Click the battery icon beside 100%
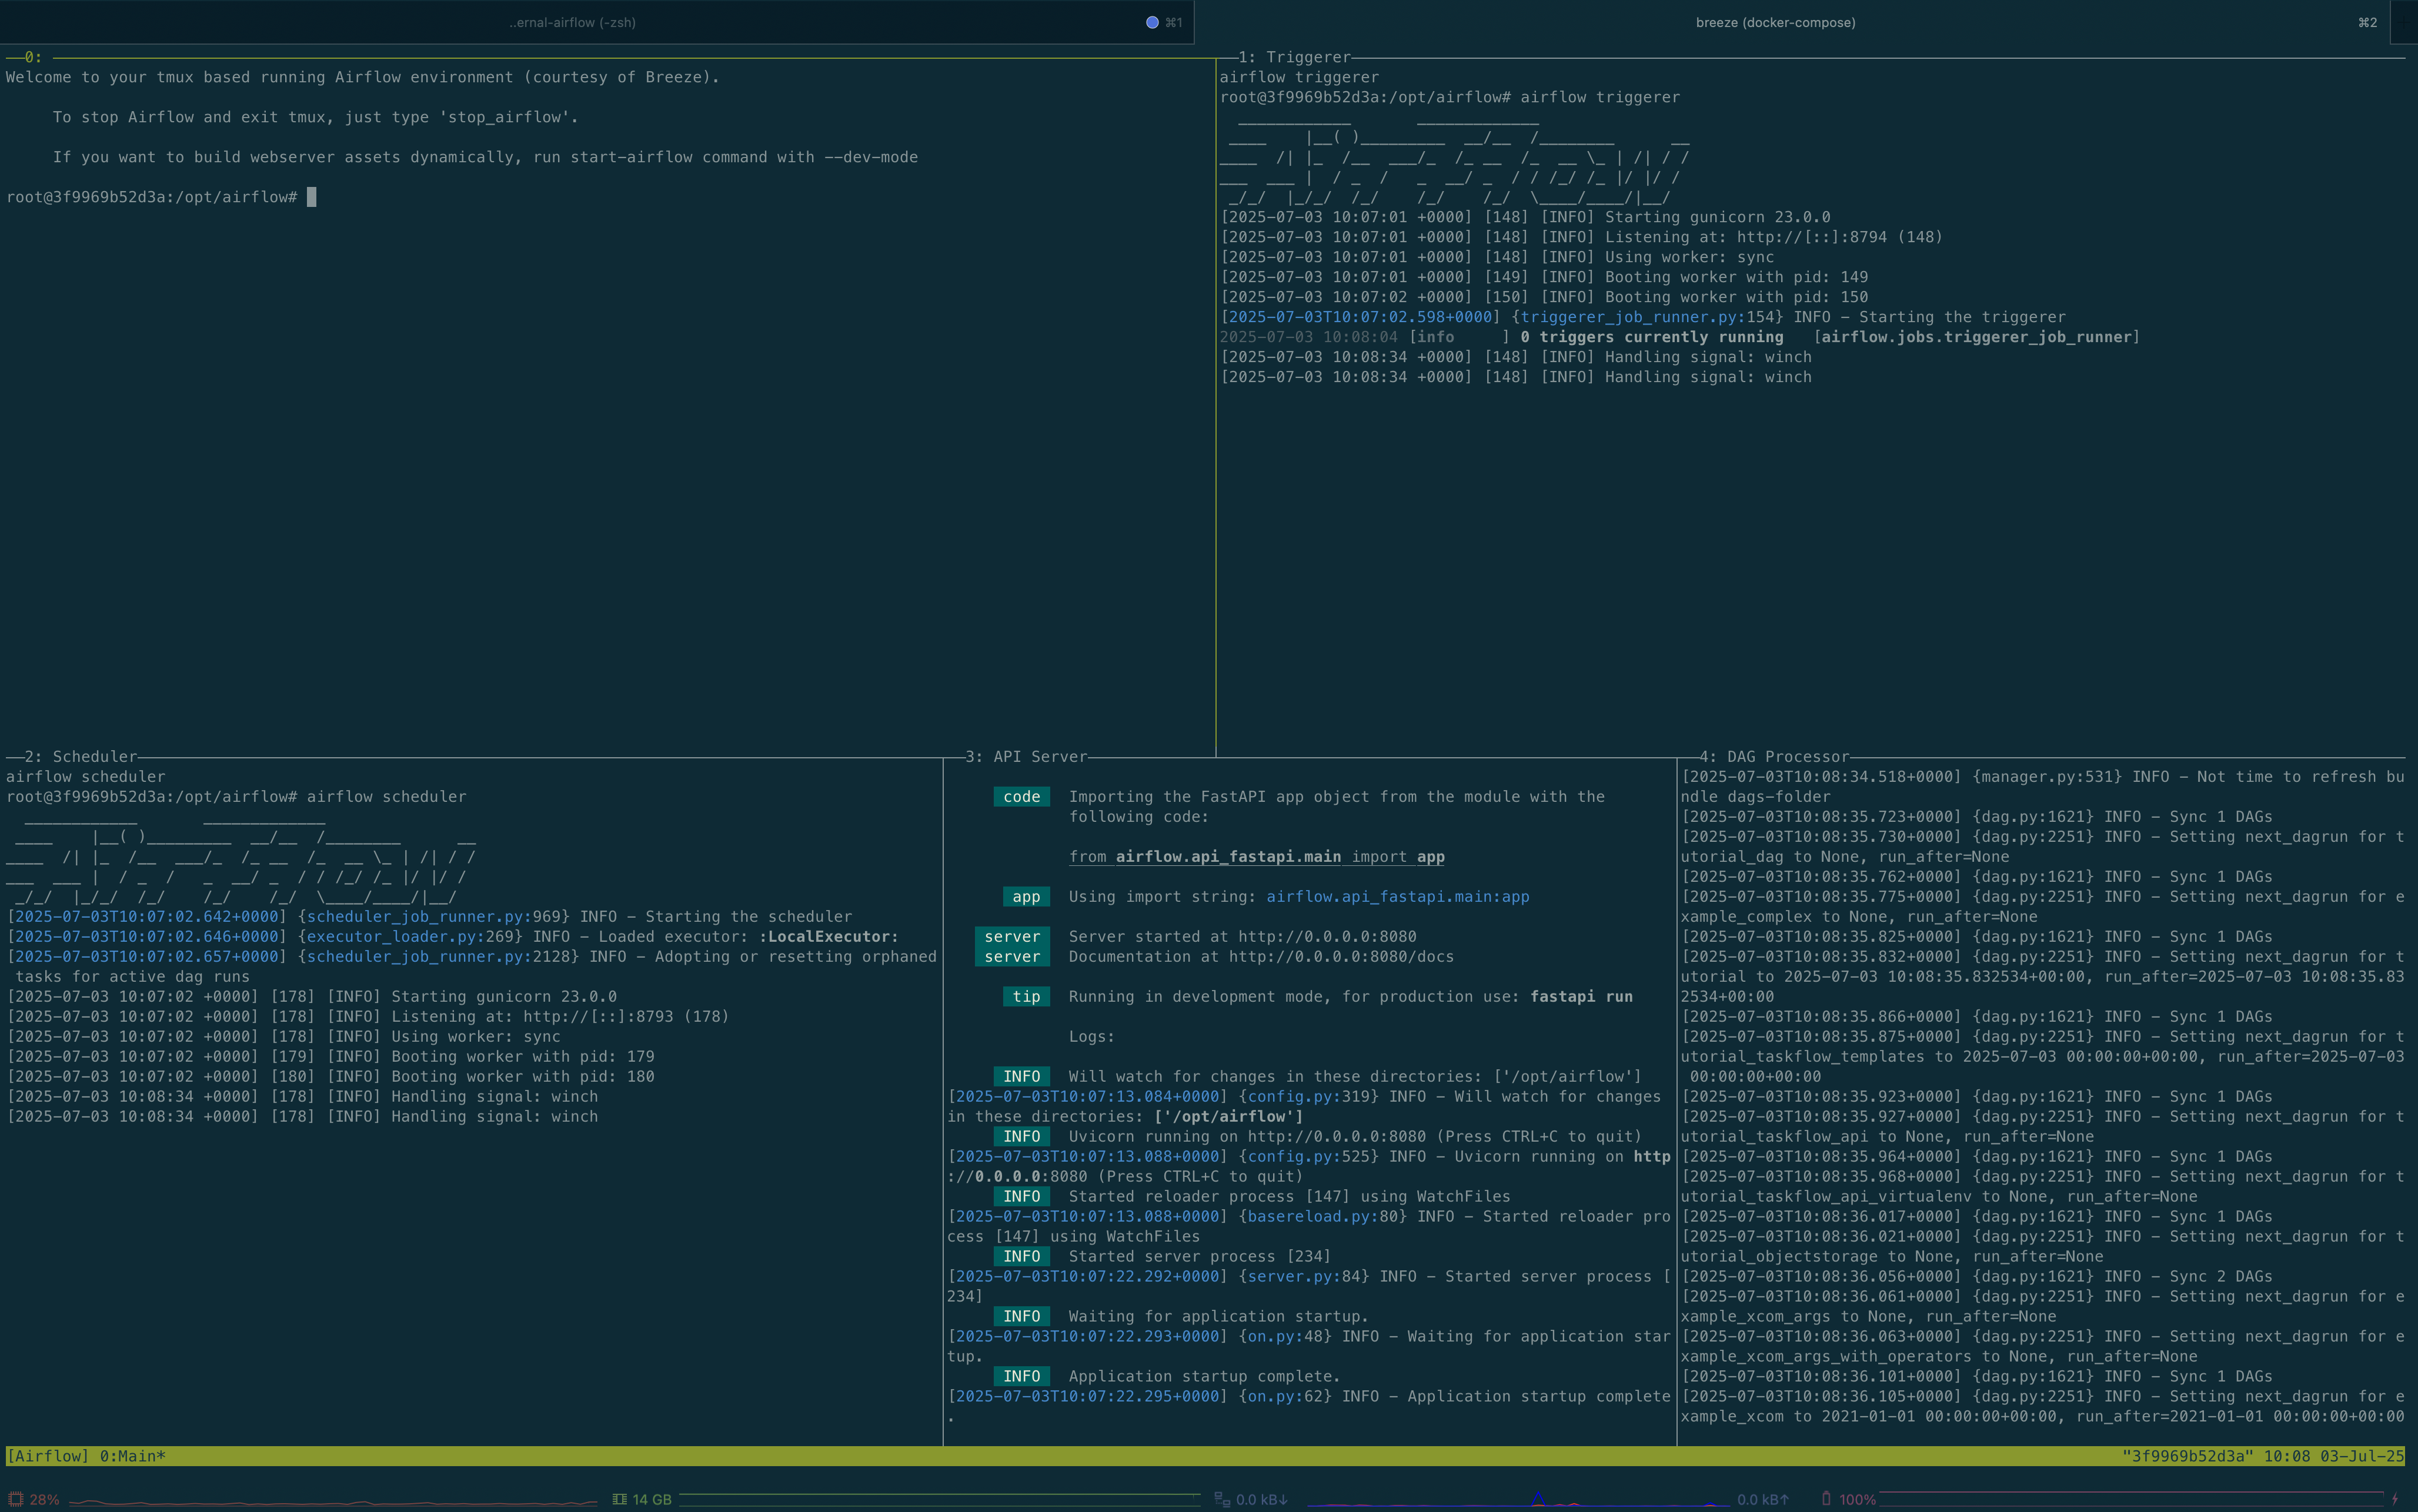This screenshot has height=1512, width=2418. [1826, 1499]
